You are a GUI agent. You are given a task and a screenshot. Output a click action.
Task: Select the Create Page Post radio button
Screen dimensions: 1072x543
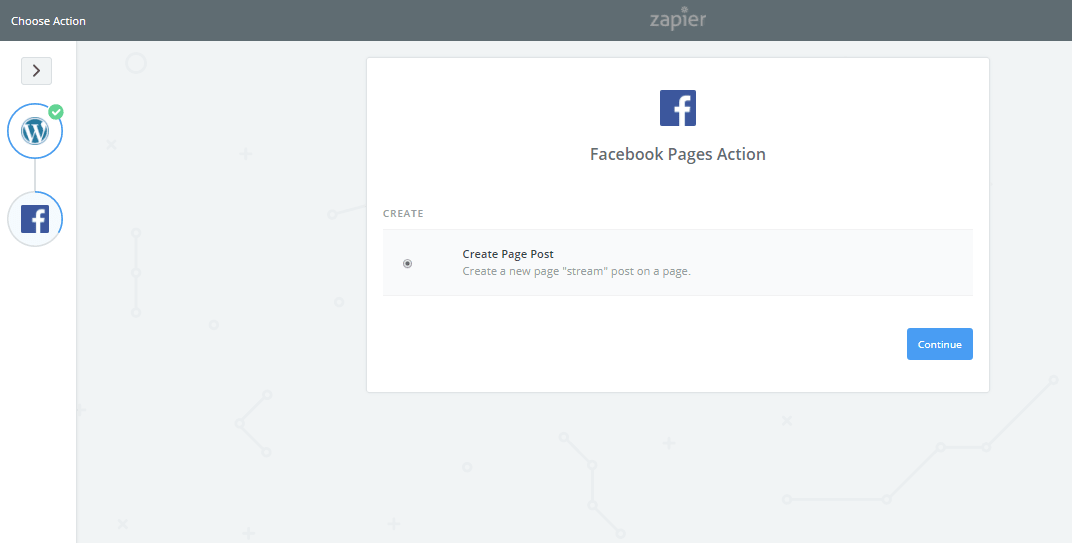point(407,263)
